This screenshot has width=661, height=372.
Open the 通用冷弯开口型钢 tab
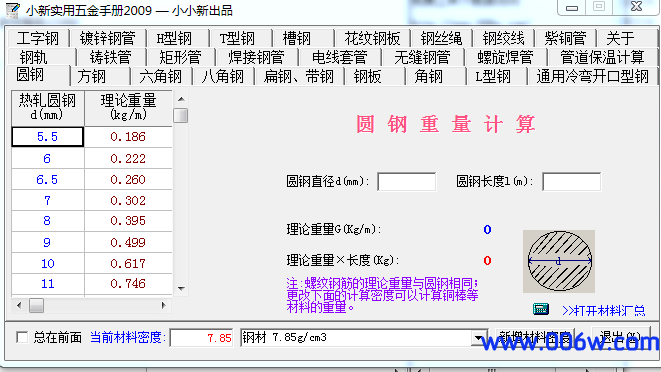(592, 76)
